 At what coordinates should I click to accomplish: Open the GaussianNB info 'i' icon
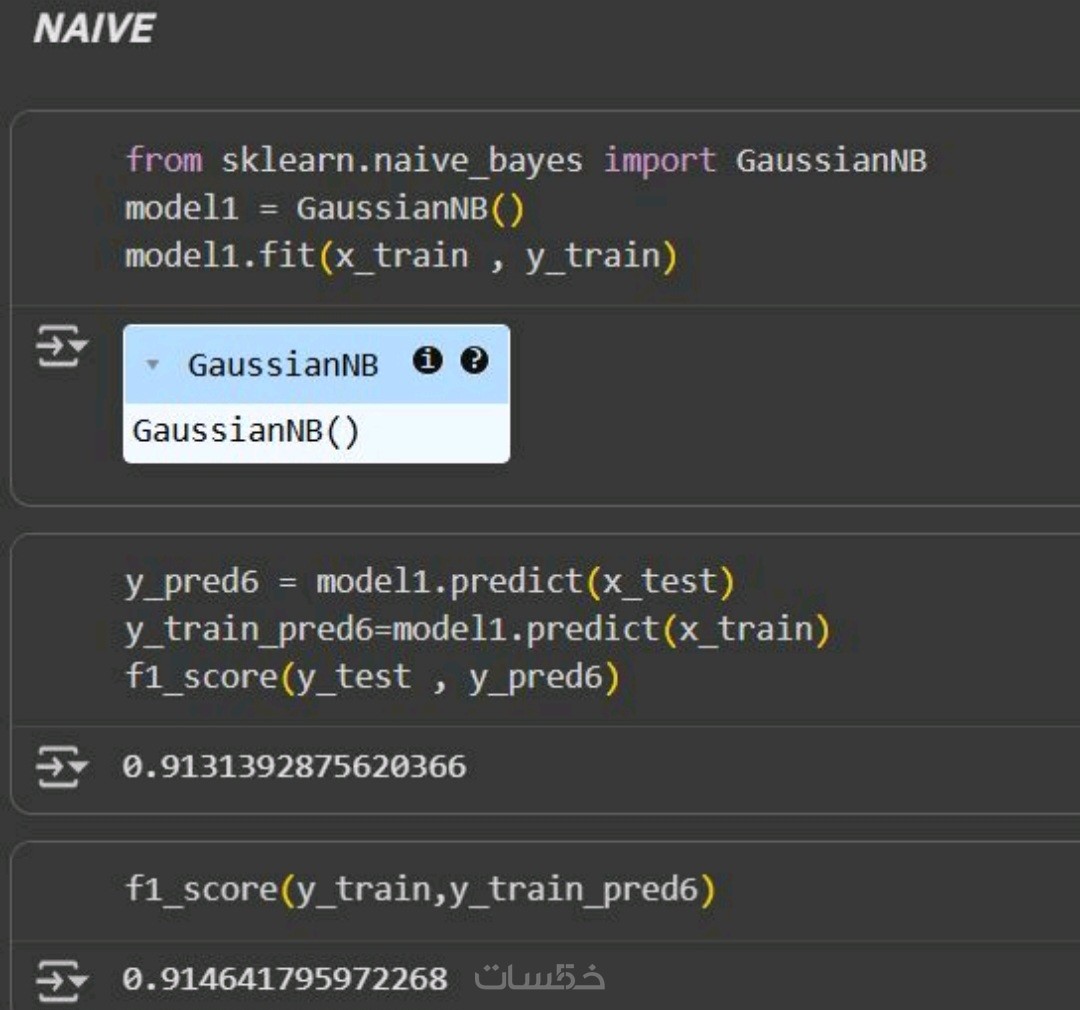click(x=427, y=360)
